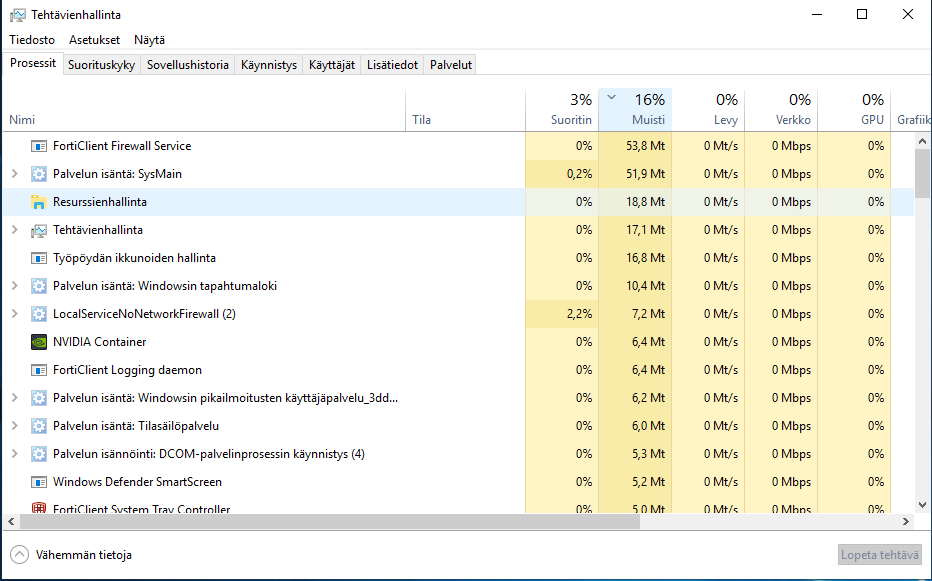932x581 pixels.
Task: Click the 51,9 Mt memory value
Action: pyautogui.click(x=646, y=174)
